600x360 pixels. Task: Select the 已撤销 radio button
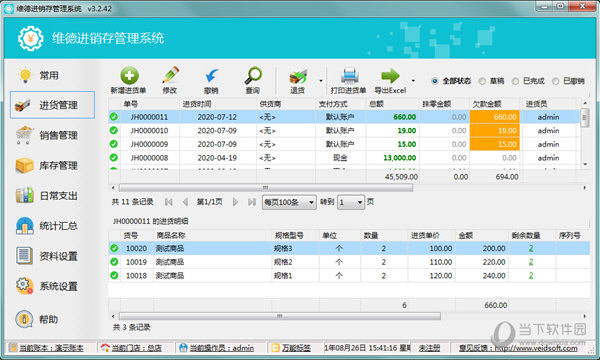pos(556,81)
